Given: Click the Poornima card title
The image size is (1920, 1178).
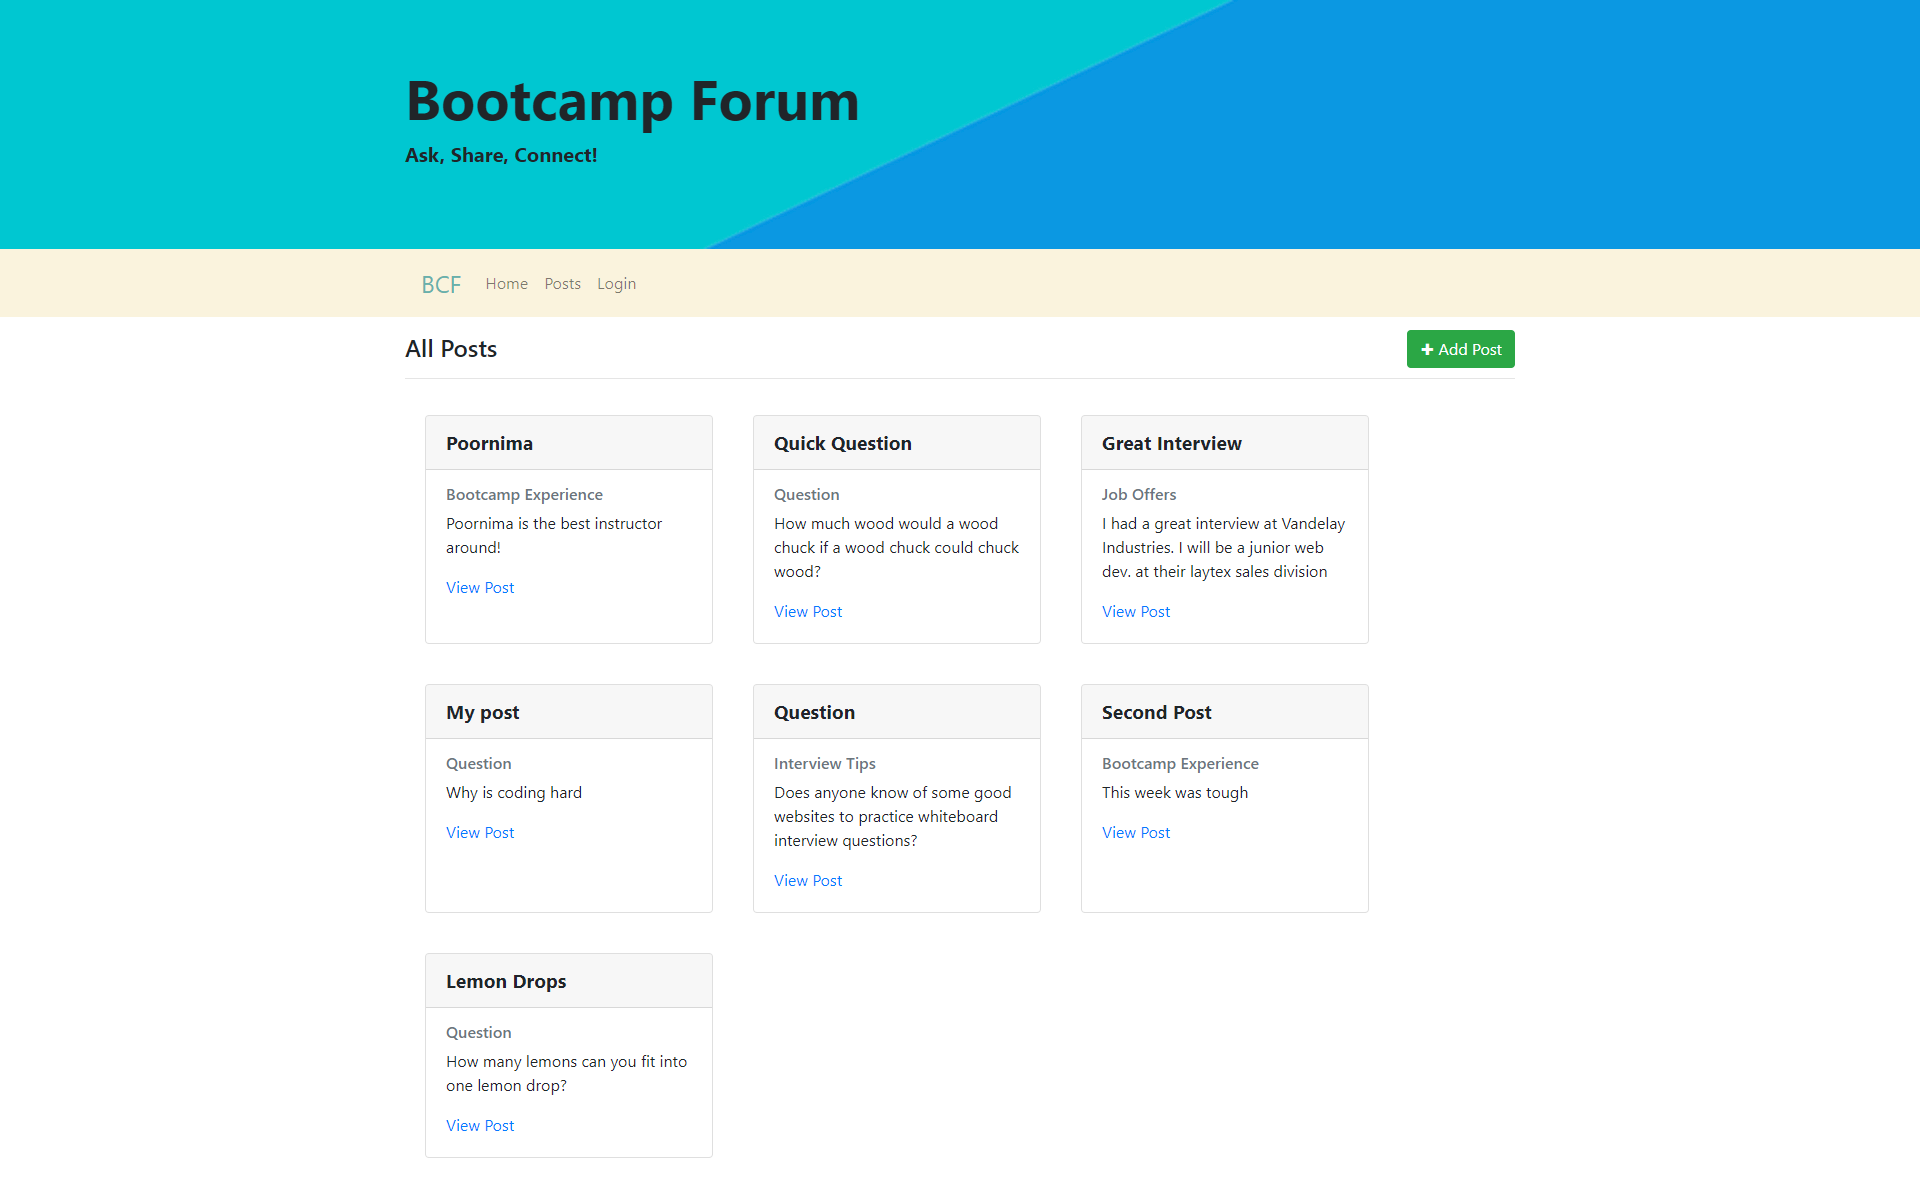Looking at the screenshot, I should click(489, 443).
